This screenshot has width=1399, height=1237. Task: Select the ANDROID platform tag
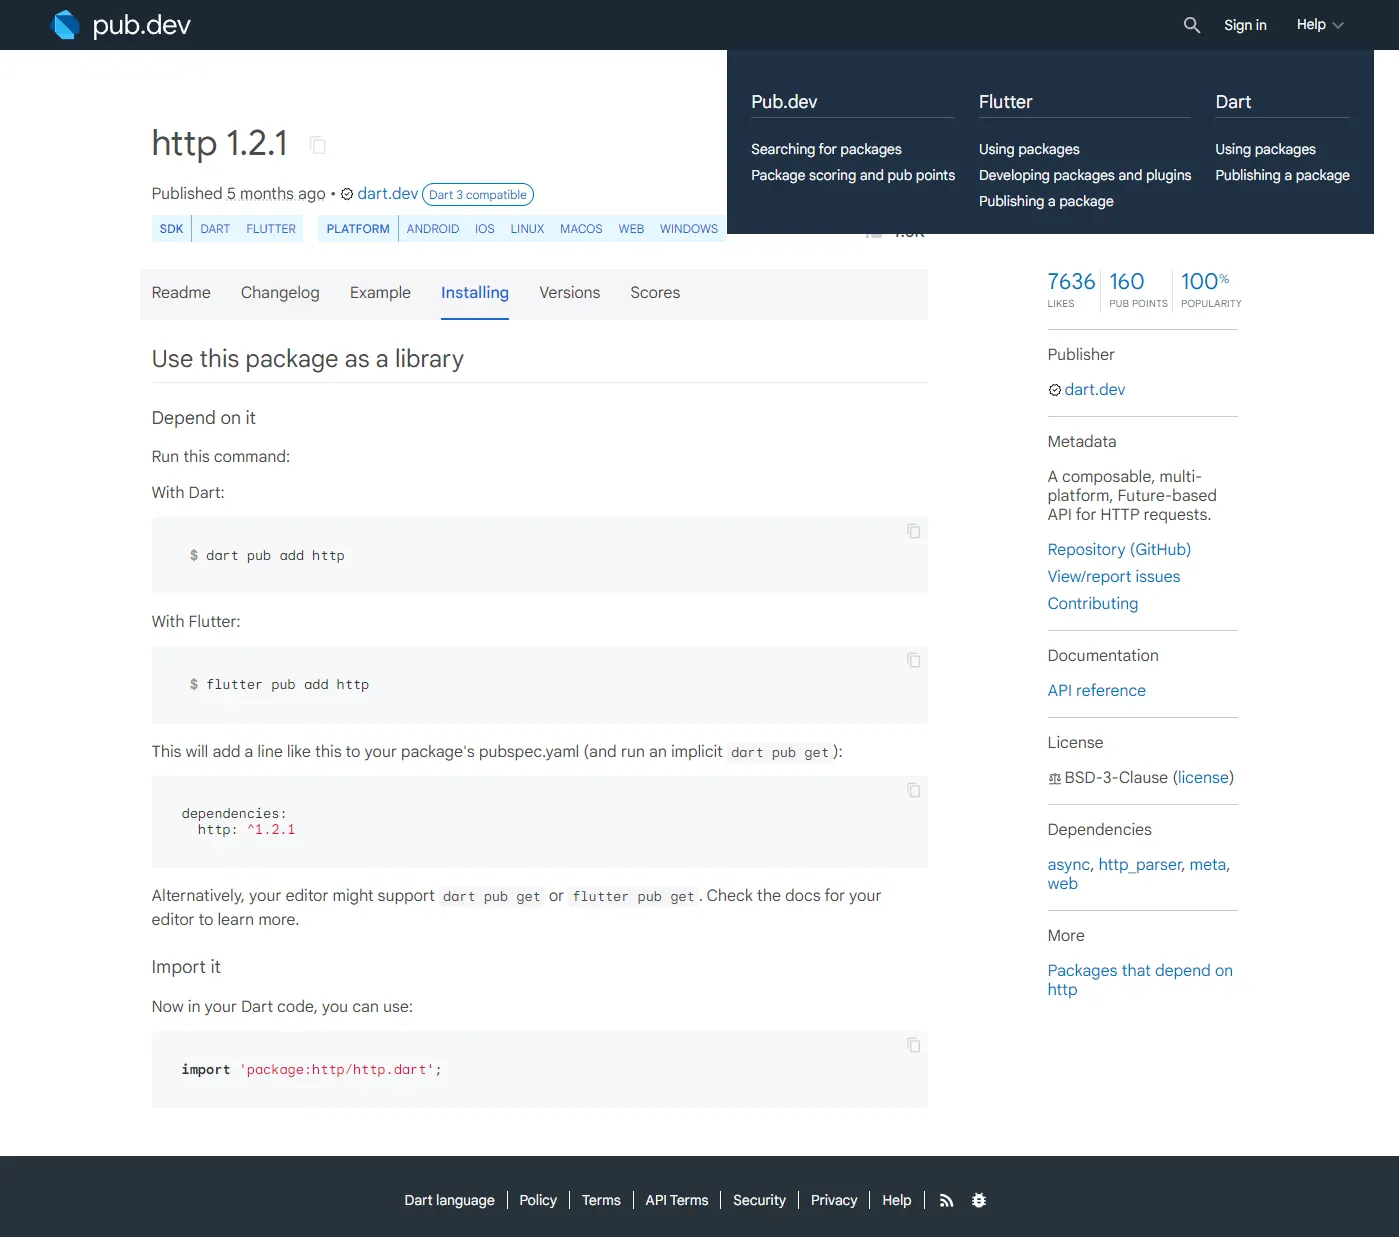433,229
